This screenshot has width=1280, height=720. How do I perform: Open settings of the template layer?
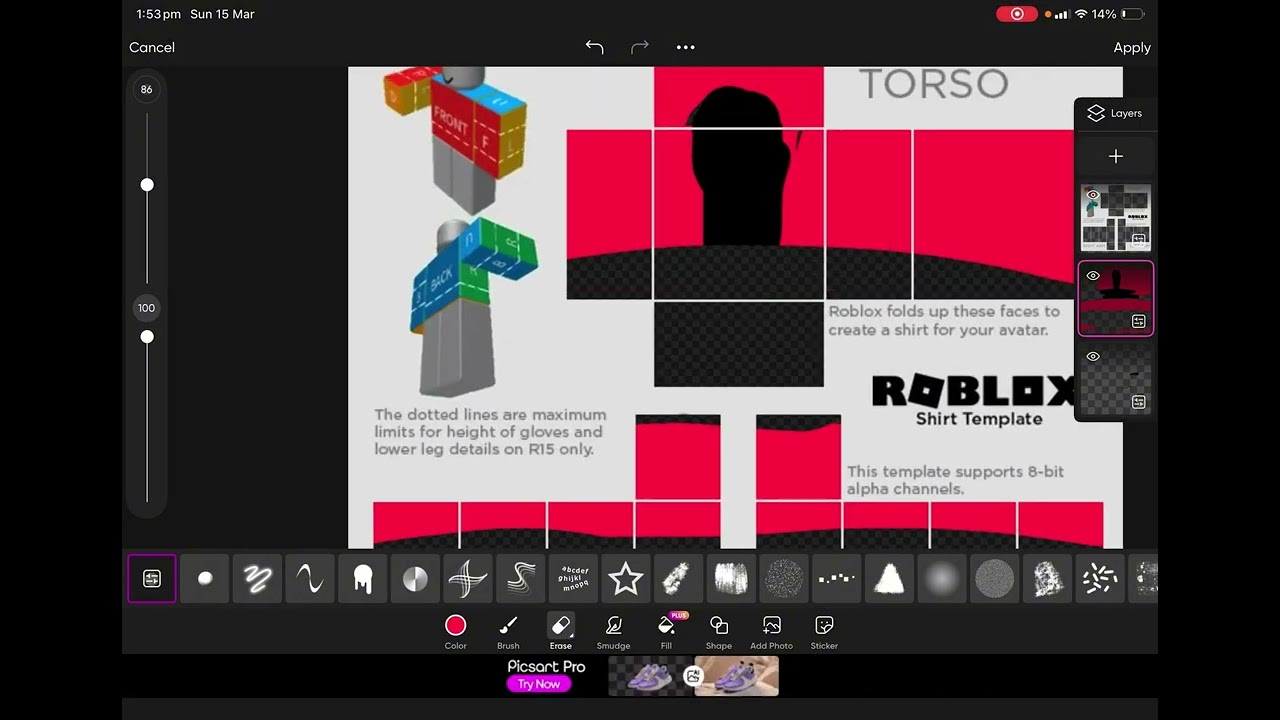coord(1138,240)
